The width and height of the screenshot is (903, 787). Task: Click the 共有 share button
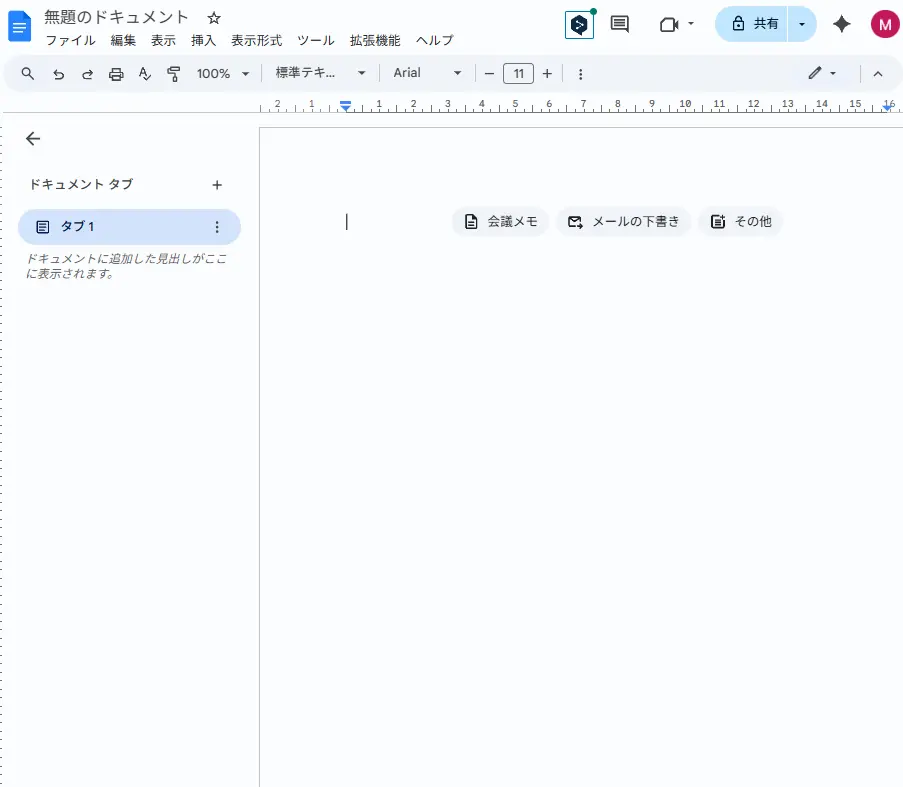click(754, 24)
